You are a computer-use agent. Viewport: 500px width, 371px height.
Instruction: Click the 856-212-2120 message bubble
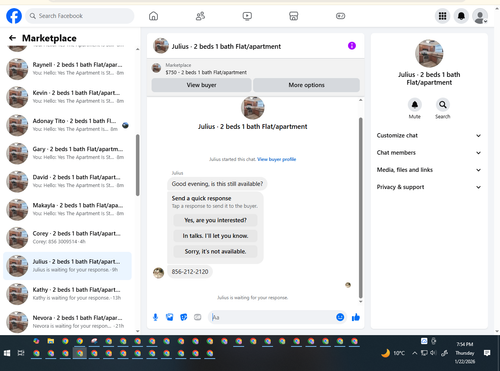pyautogui.click(x=190, y=272)
